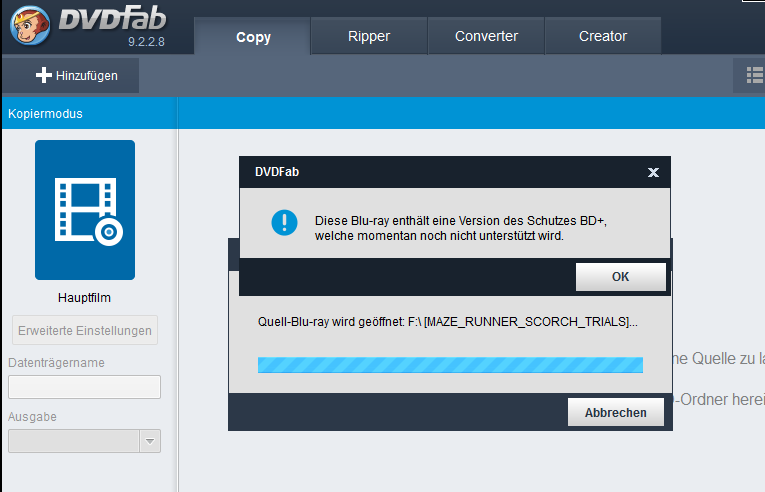Cancel loading with Abbrechen button
This screenshot has width=765, height=492.
(616, 412)
